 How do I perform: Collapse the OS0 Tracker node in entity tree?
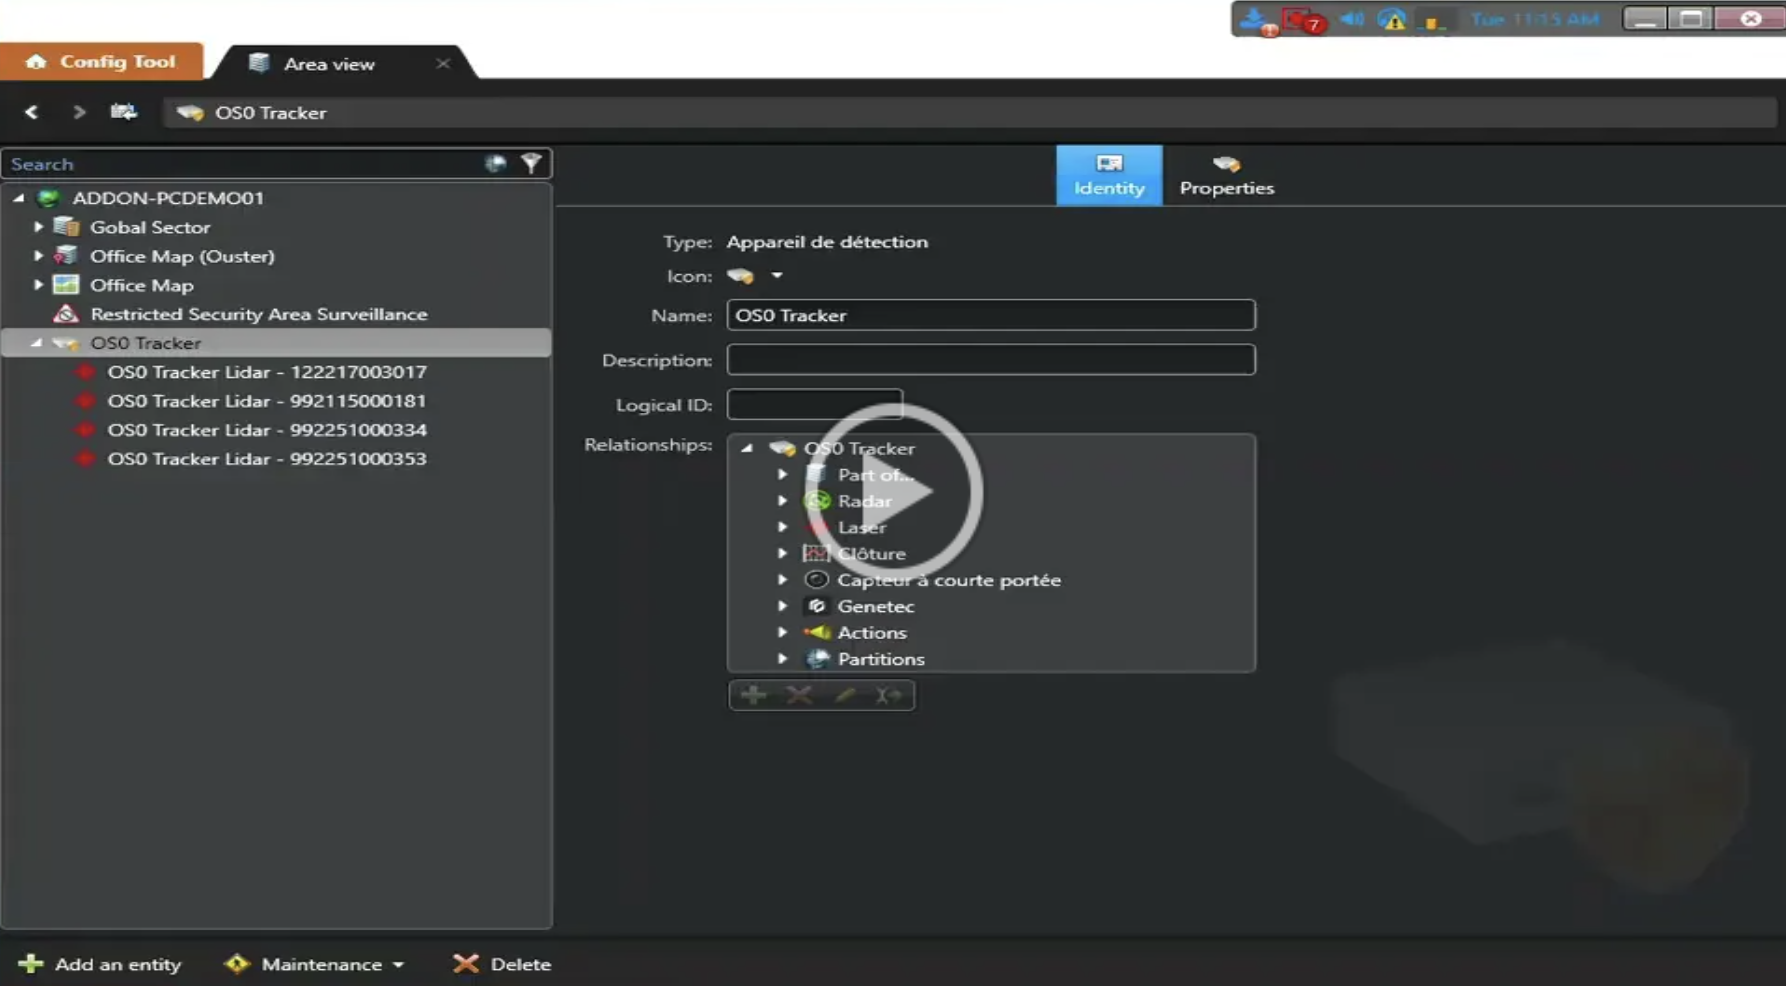[x=37, y=343]
